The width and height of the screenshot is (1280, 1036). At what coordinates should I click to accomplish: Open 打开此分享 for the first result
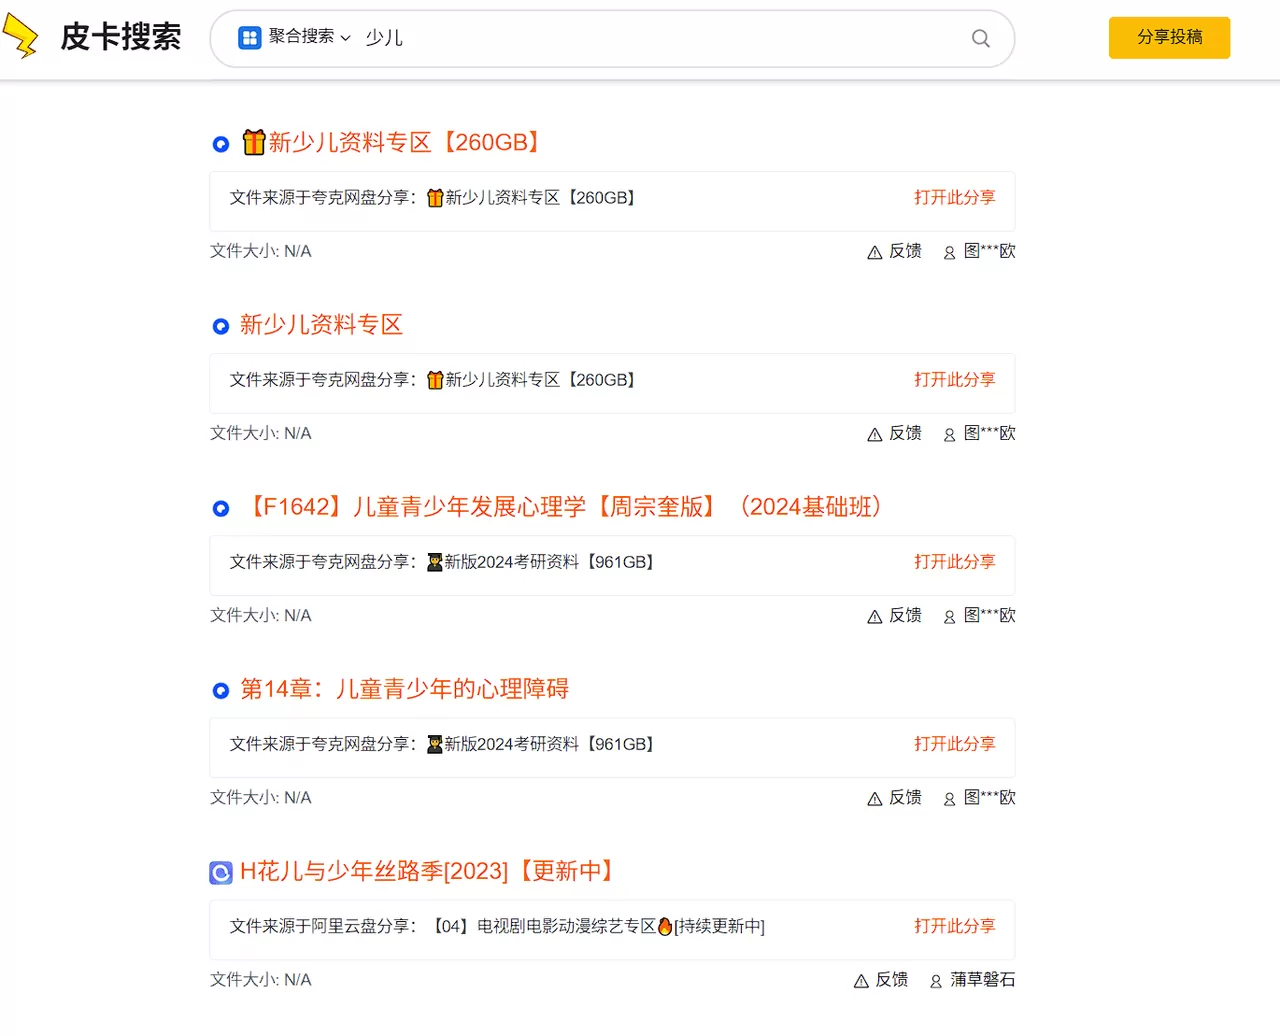(x=954, y=197)
